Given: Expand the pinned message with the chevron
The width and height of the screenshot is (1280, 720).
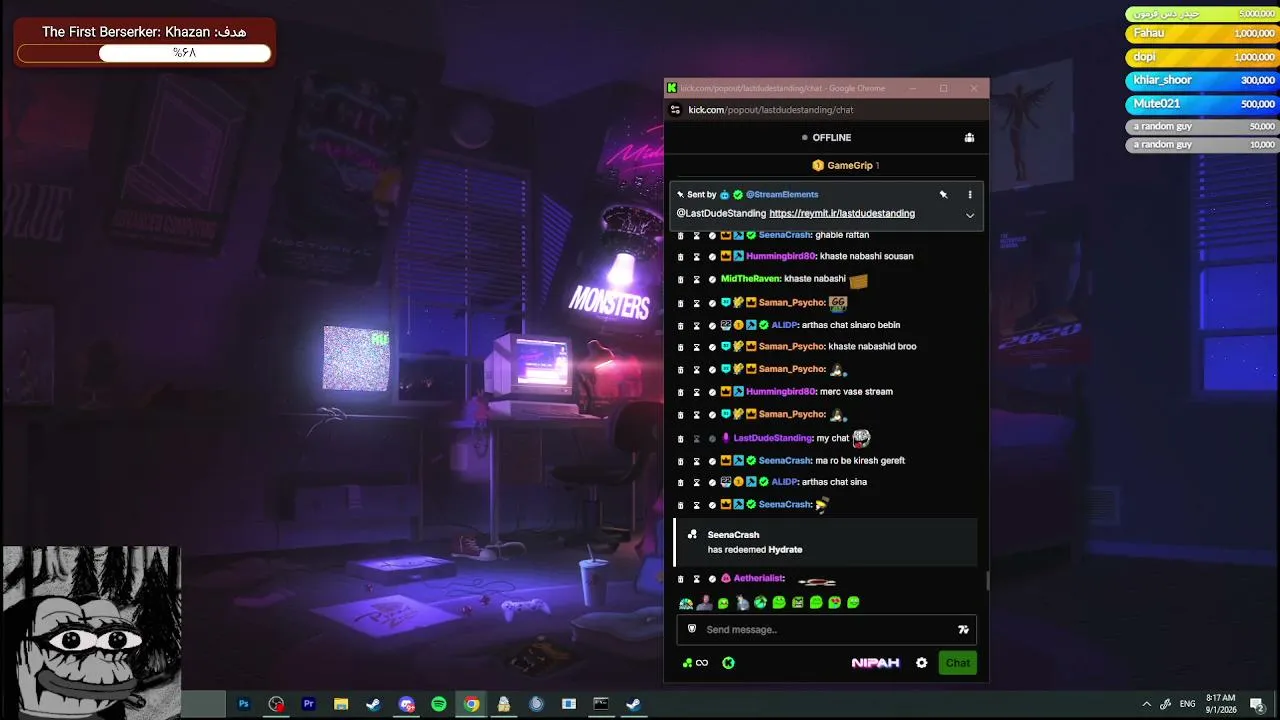Looking at the screenshot, I should point(969,215).
